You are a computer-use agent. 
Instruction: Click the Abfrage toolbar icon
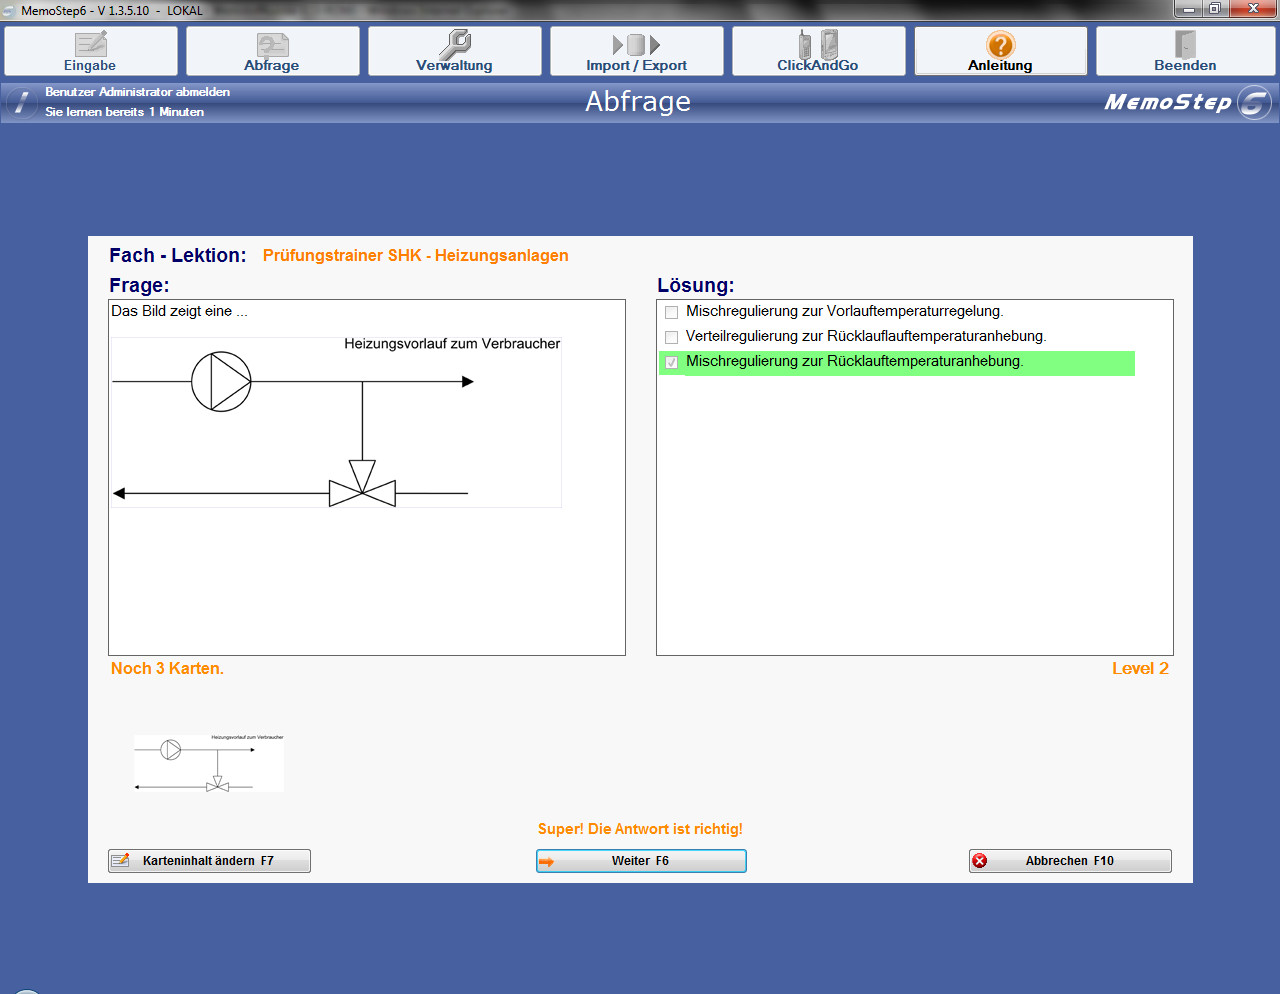pyautogui.click(x=272, y=45)
